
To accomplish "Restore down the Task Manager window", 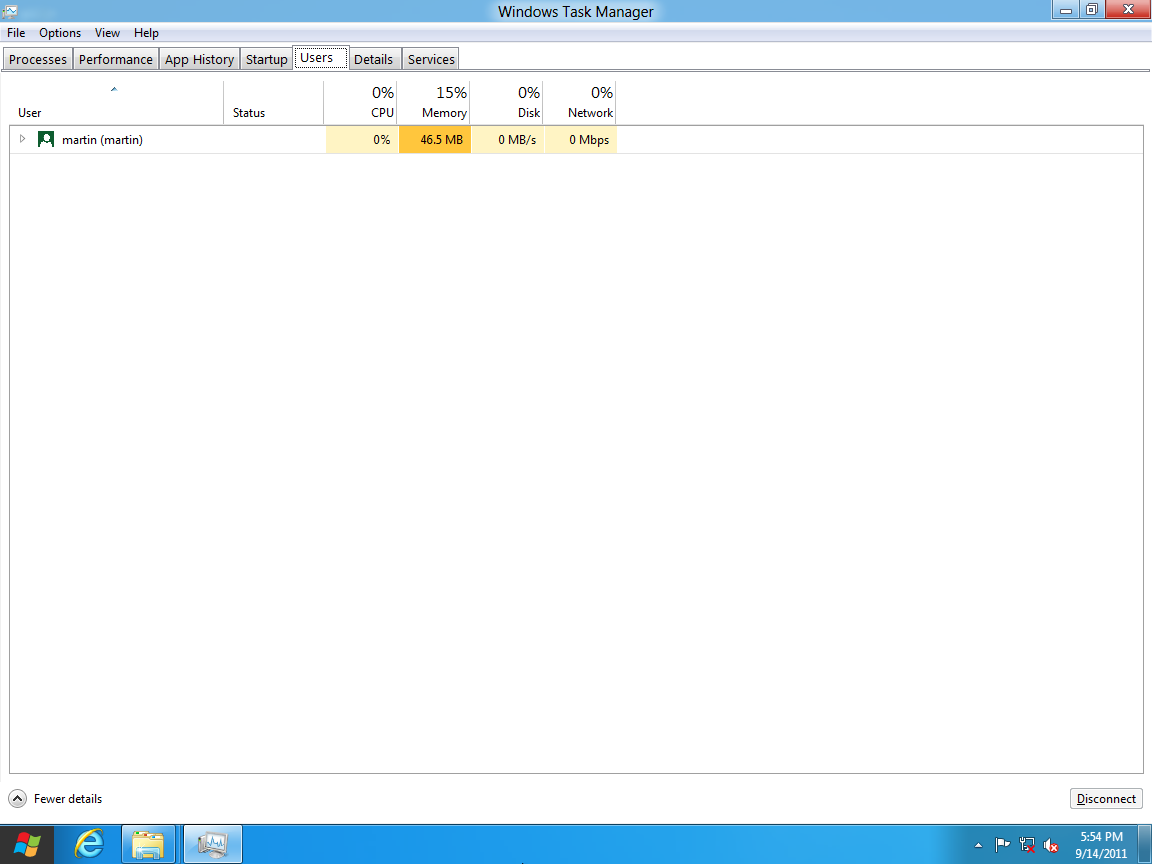I will (x=1092, y=9).
